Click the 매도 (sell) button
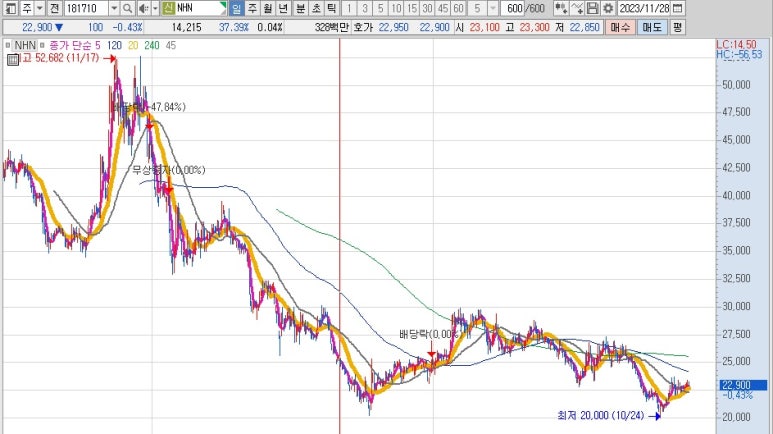Image resolution: width=773 pixels, height=434 pixels. click(x=652, y=27)
